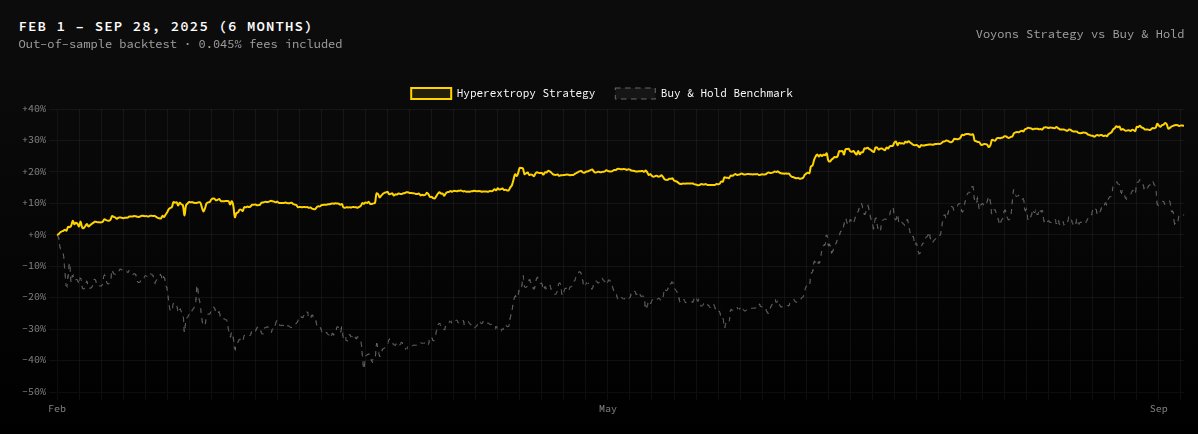
Task: Click the -40% y-axis label
Action: click(35, 361)
